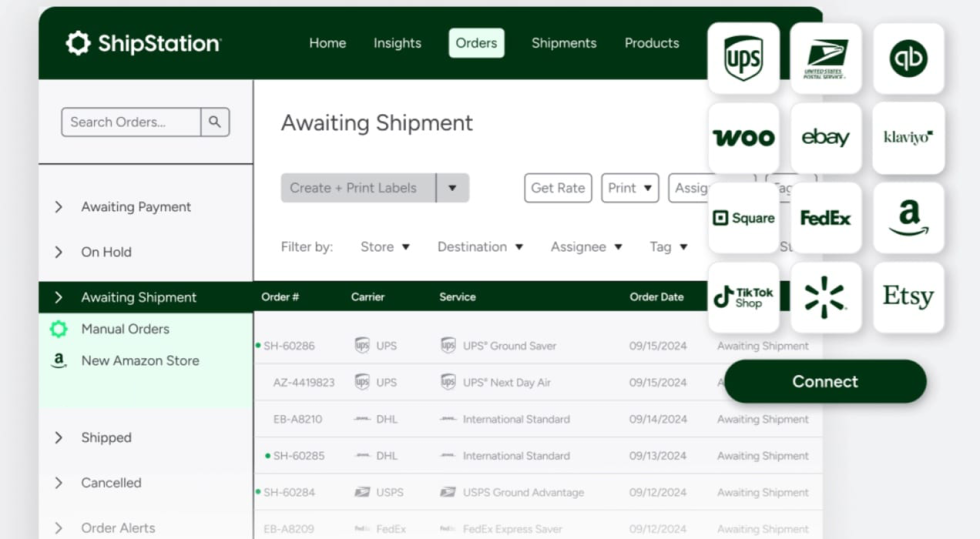Pick the Klaviyo integration tile
The image size is (980, 539).
point(908,138)
